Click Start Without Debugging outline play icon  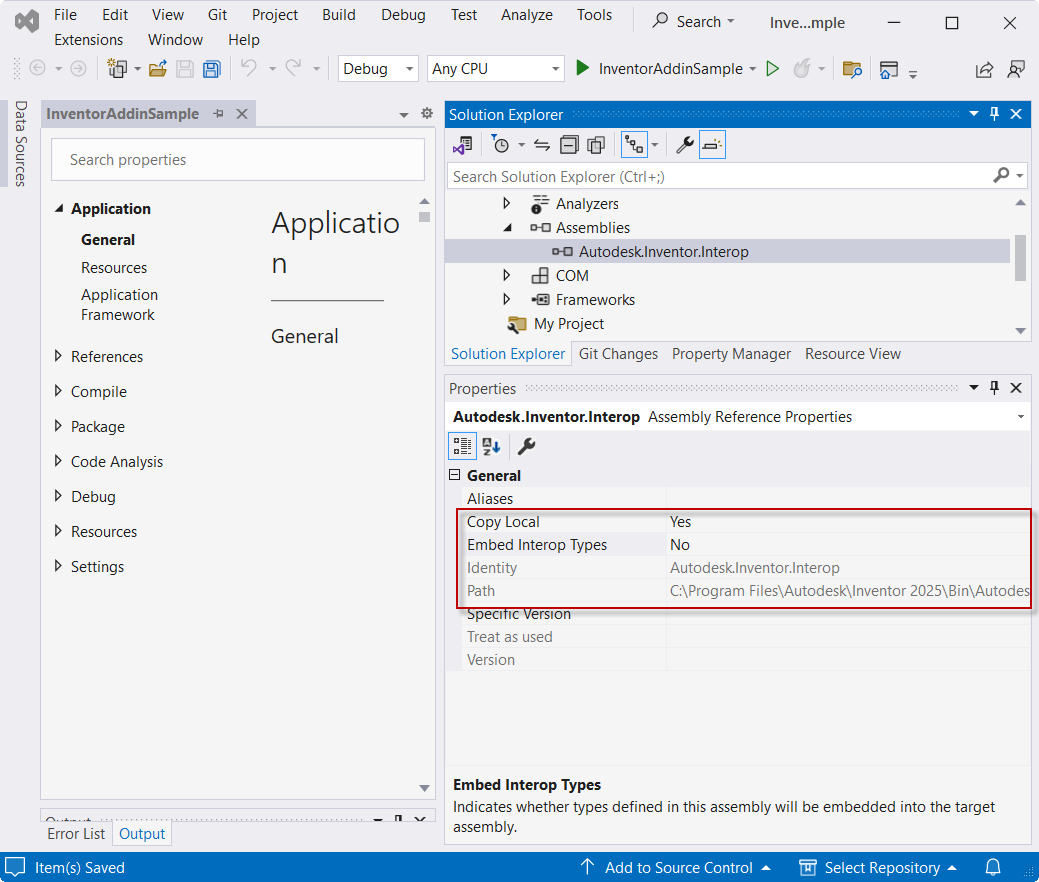coord(773,68)
